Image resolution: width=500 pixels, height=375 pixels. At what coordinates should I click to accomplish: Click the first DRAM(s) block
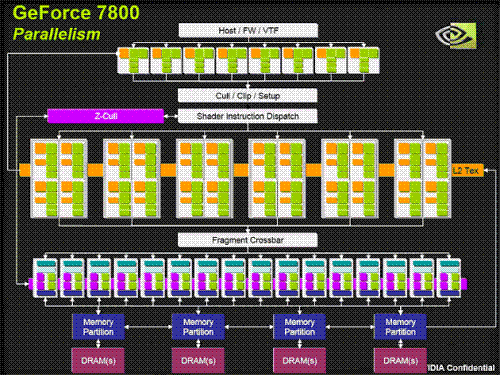[98, 360]
